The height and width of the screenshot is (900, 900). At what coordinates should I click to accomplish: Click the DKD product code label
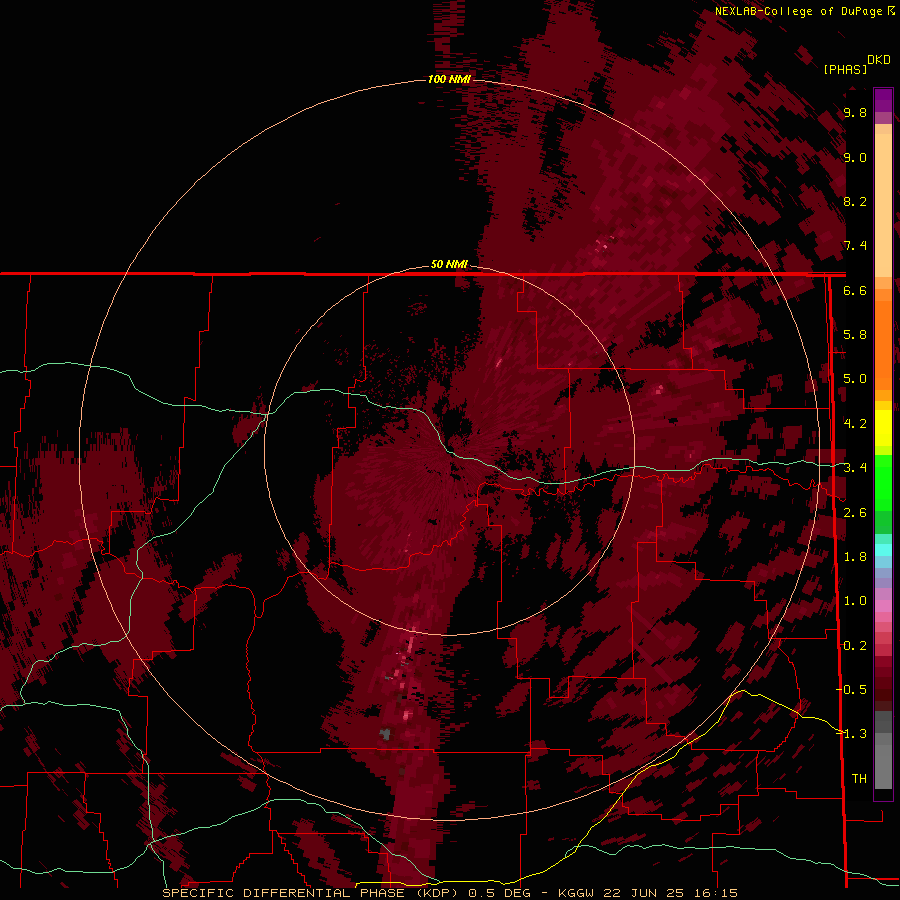tap(879, 59)
